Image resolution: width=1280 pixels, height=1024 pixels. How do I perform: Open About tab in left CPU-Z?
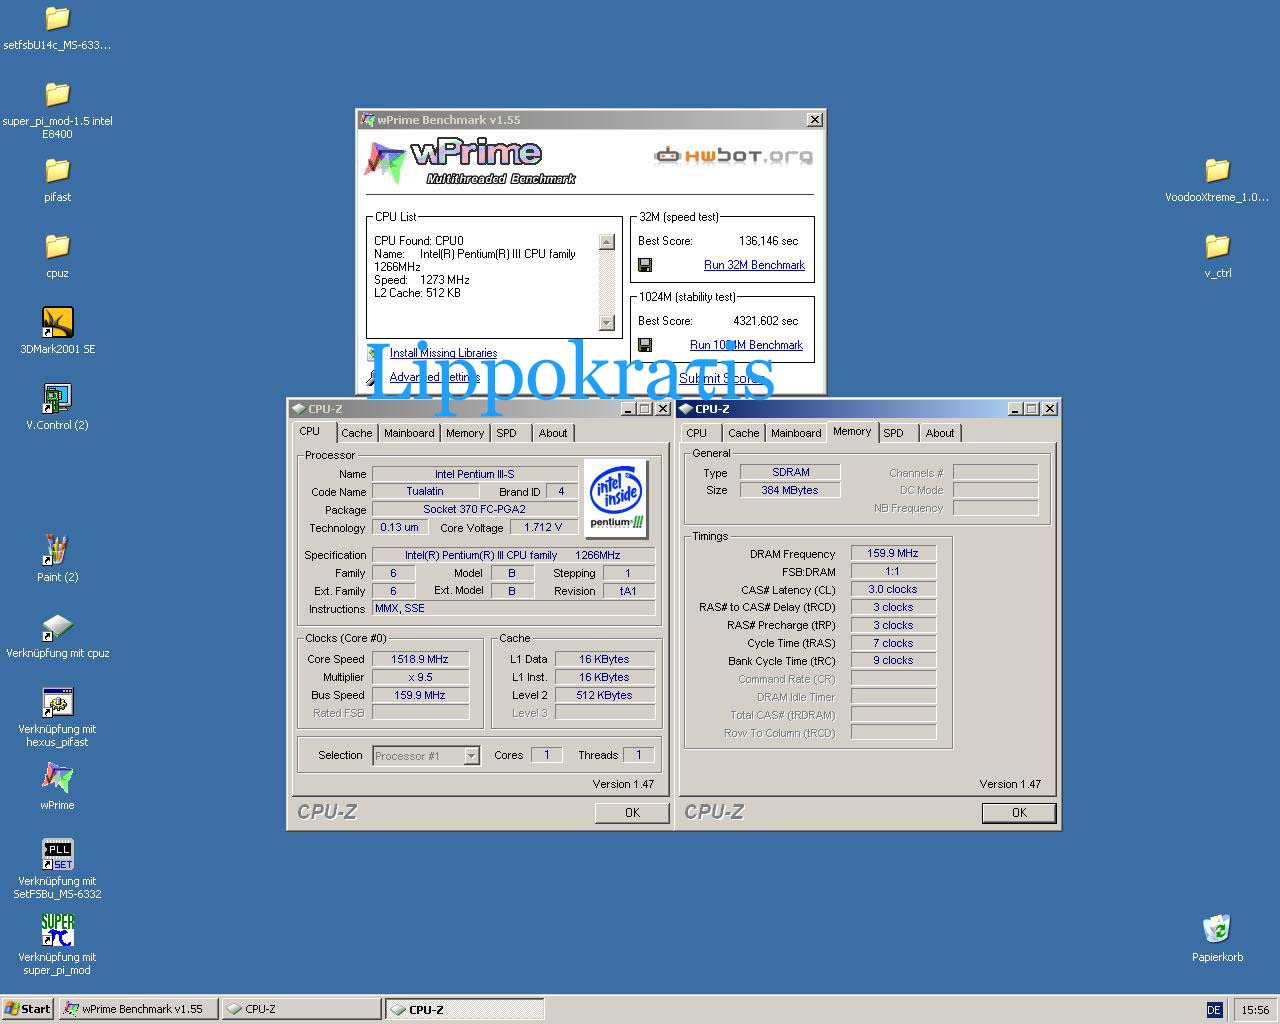tap(553, 433)
